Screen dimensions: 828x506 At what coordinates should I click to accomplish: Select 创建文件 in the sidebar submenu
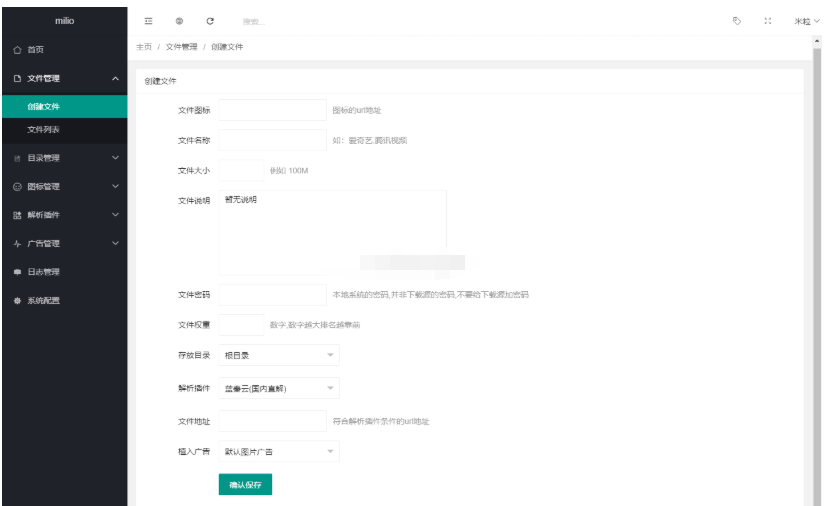(x=64, y=106)
